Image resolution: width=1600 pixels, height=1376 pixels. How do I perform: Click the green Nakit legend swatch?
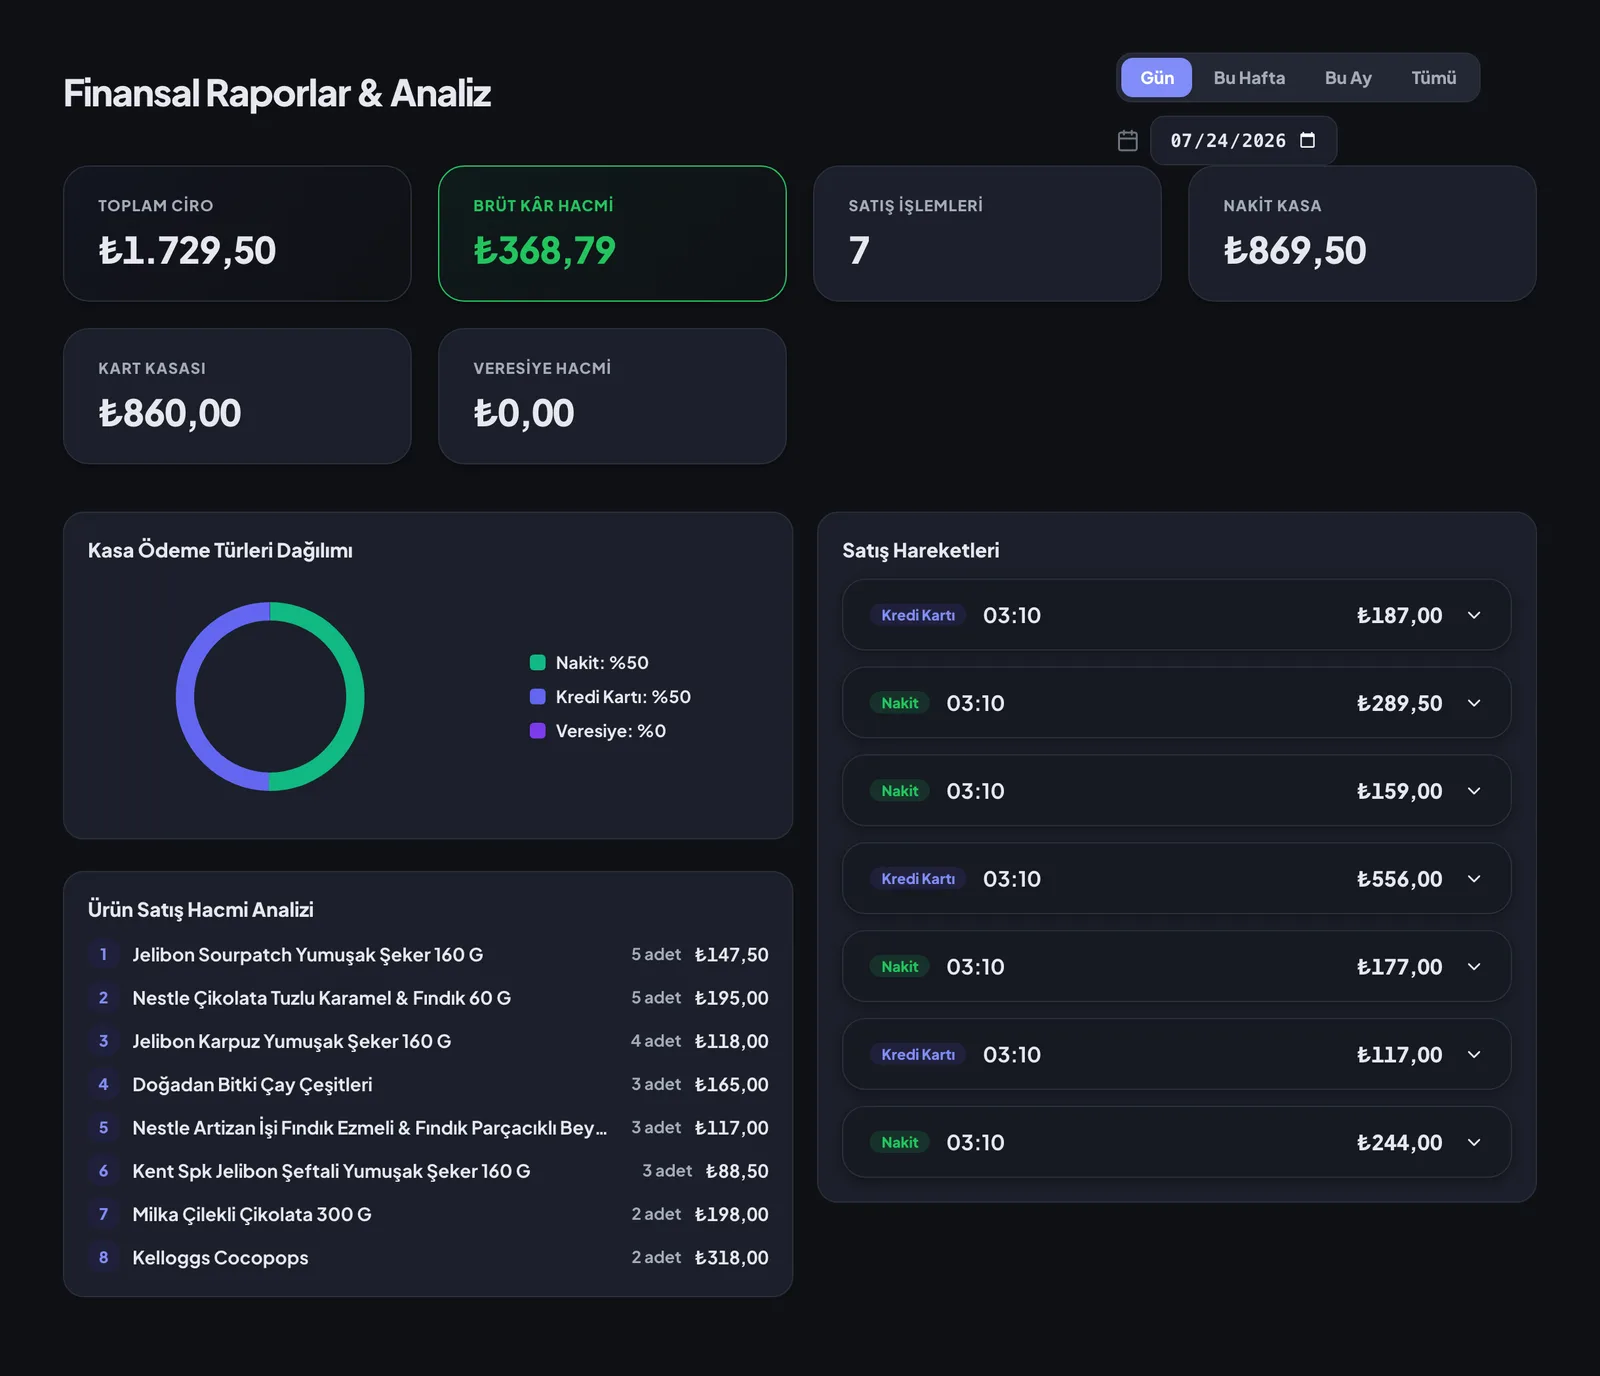click(x=537, y=662)
